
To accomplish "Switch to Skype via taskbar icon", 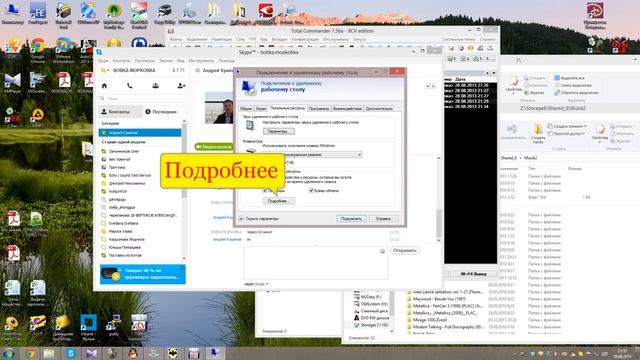I will (x=71, y=353).
